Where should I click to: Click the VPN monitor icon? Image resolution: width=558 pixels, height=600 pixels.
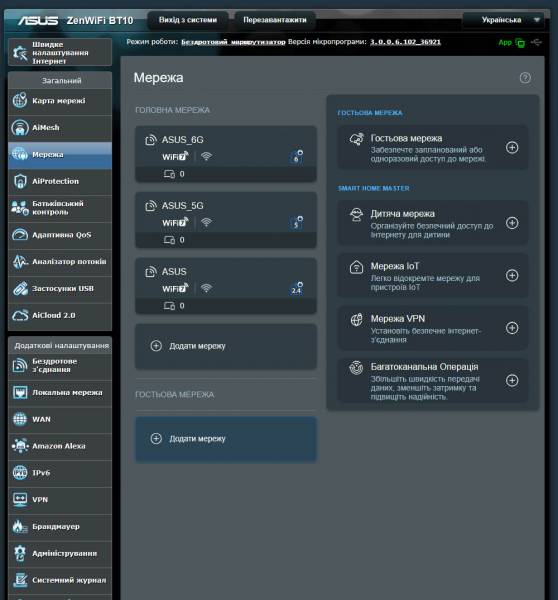(20, 500)
